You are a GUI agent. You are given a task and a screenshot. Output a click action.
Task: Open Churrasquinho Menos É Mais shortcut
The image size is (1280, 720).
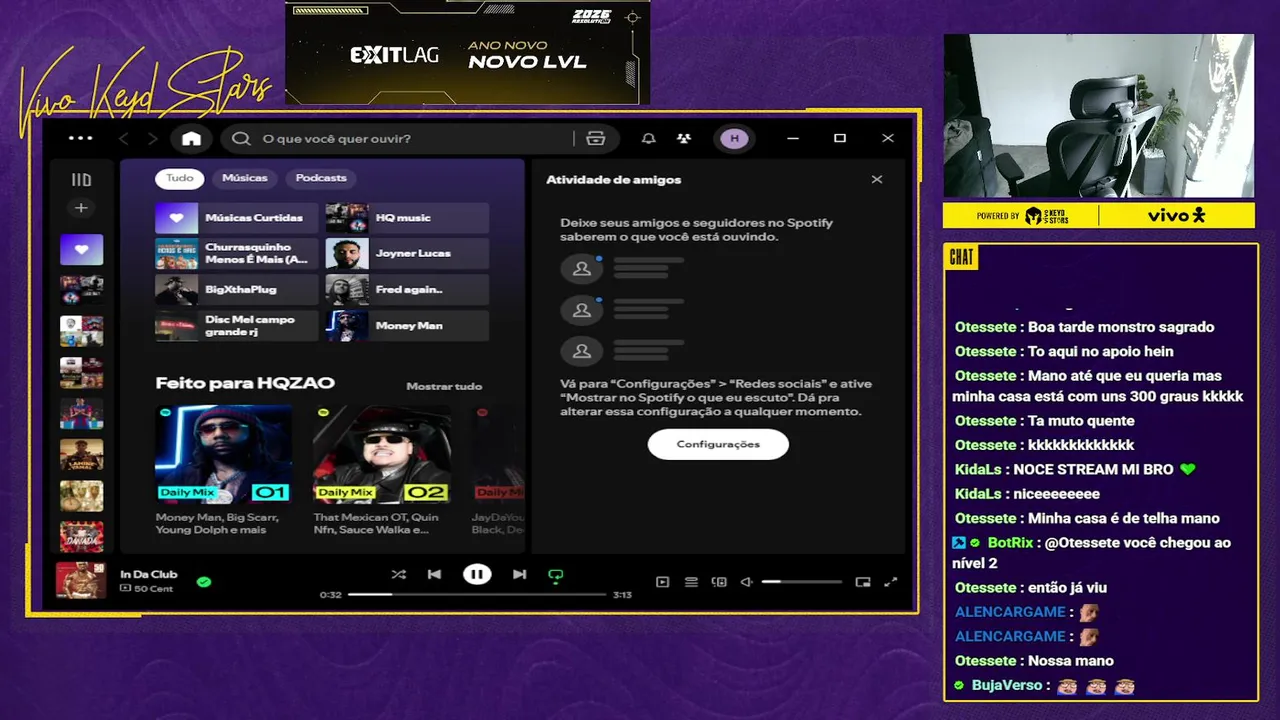(236, 253)
